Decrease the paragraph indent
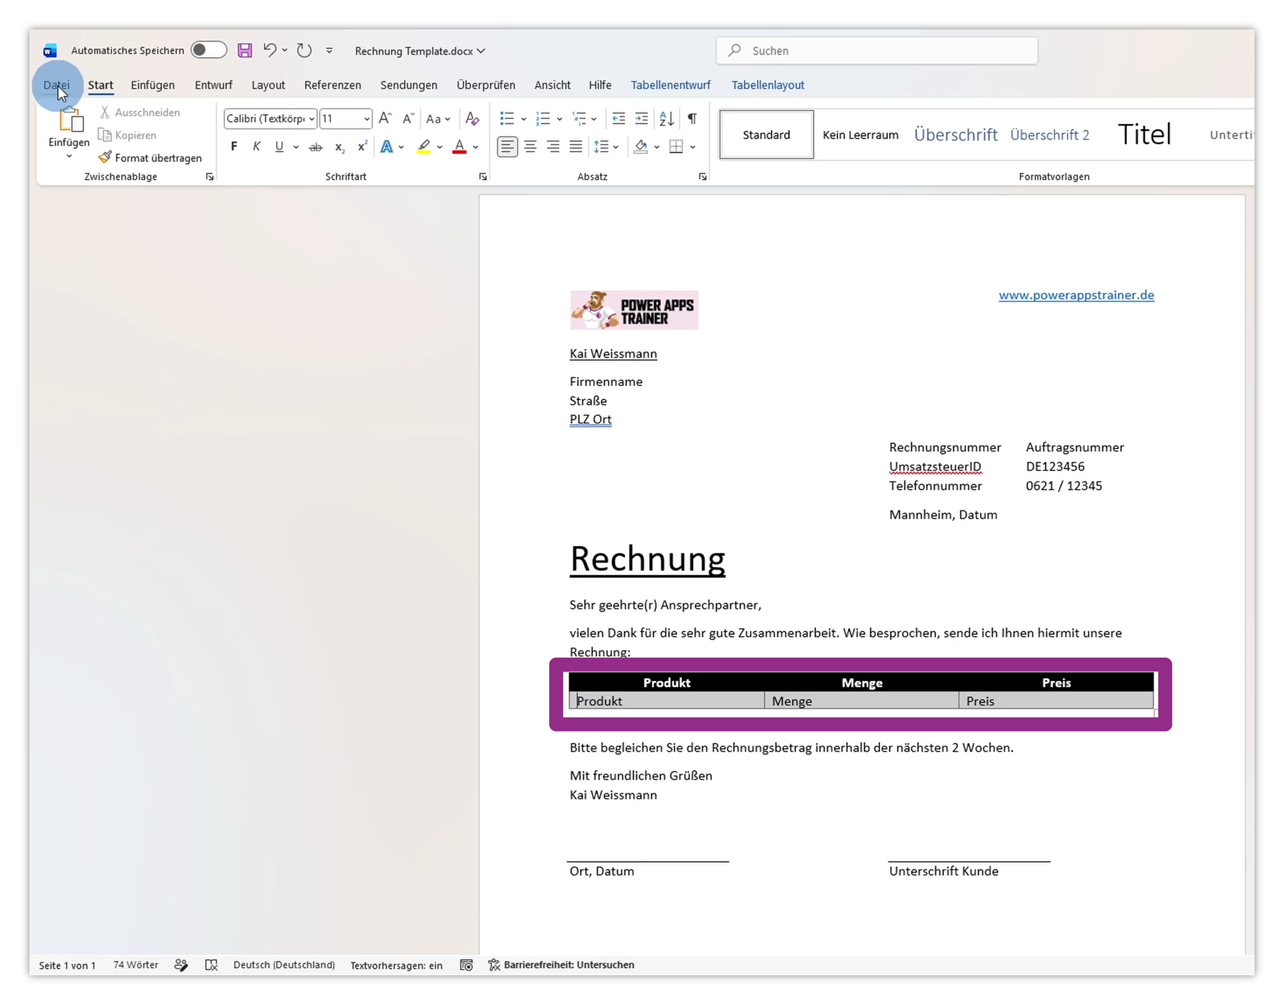This screenshot has width=1280, height=992. coord(618,119)
